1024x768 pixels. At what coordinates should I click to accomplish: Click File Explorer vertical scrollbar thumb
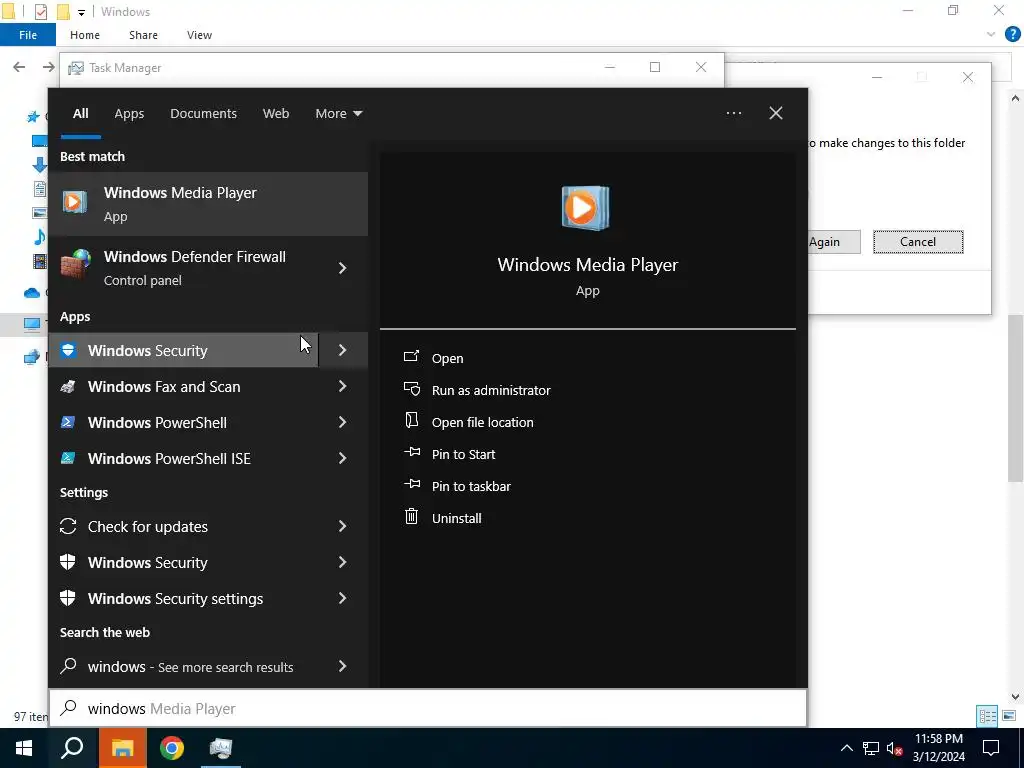pos(1015,398)
